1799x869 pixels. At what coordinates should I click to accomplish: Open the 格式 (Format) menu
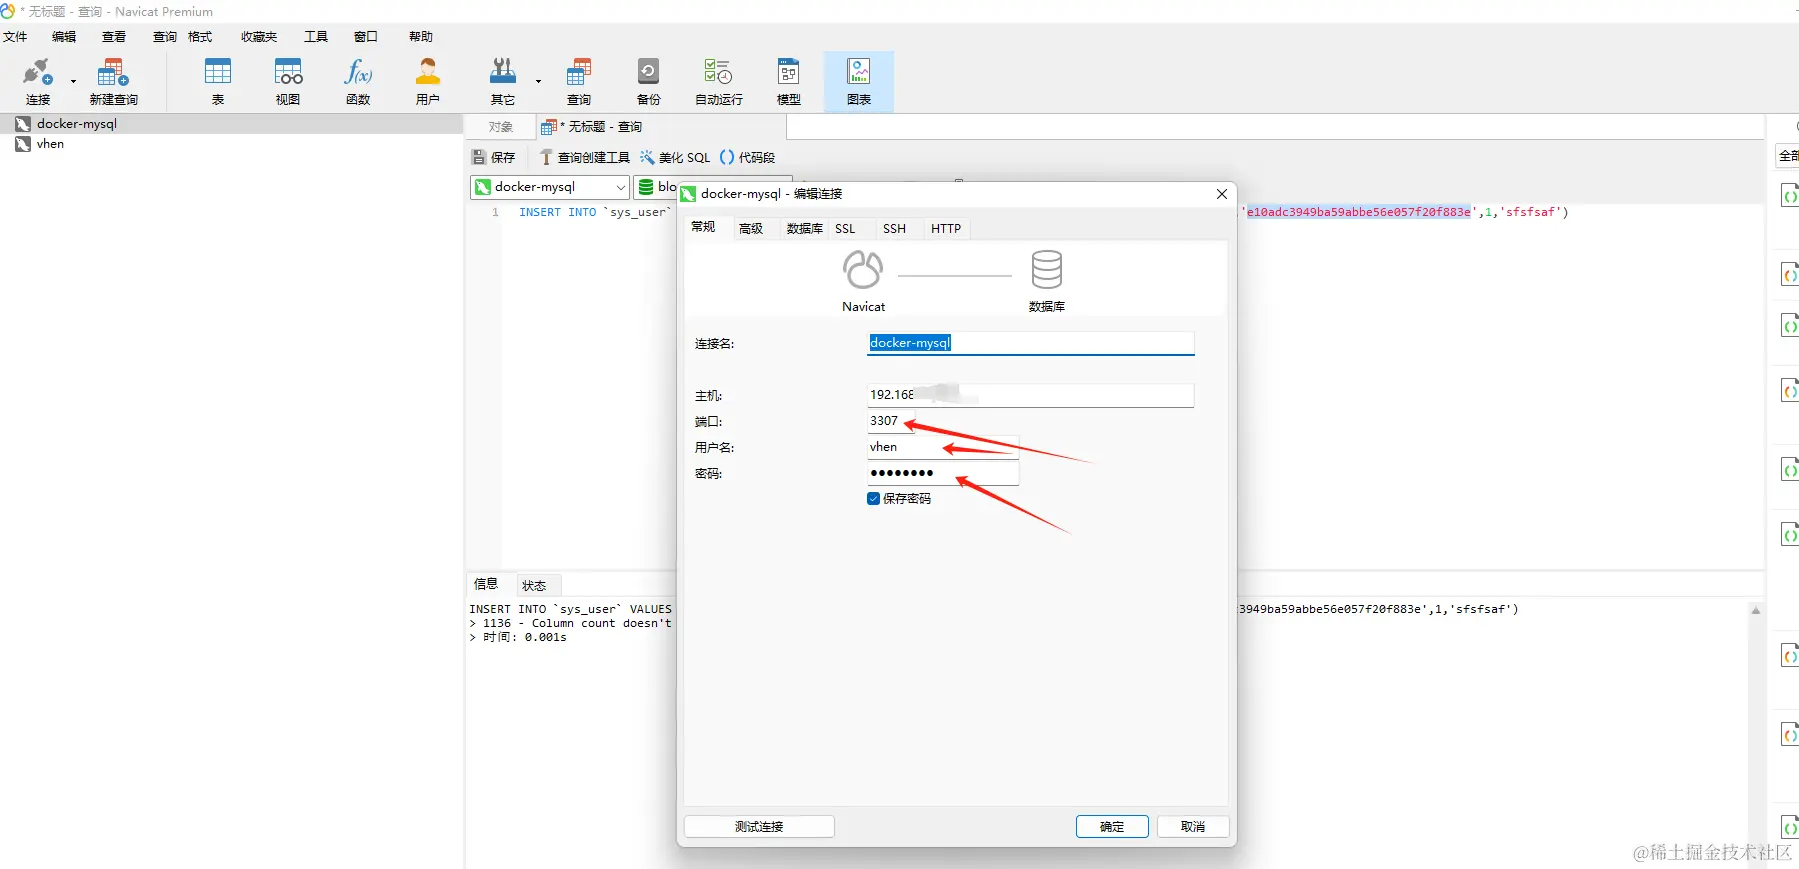pos(200,37)
